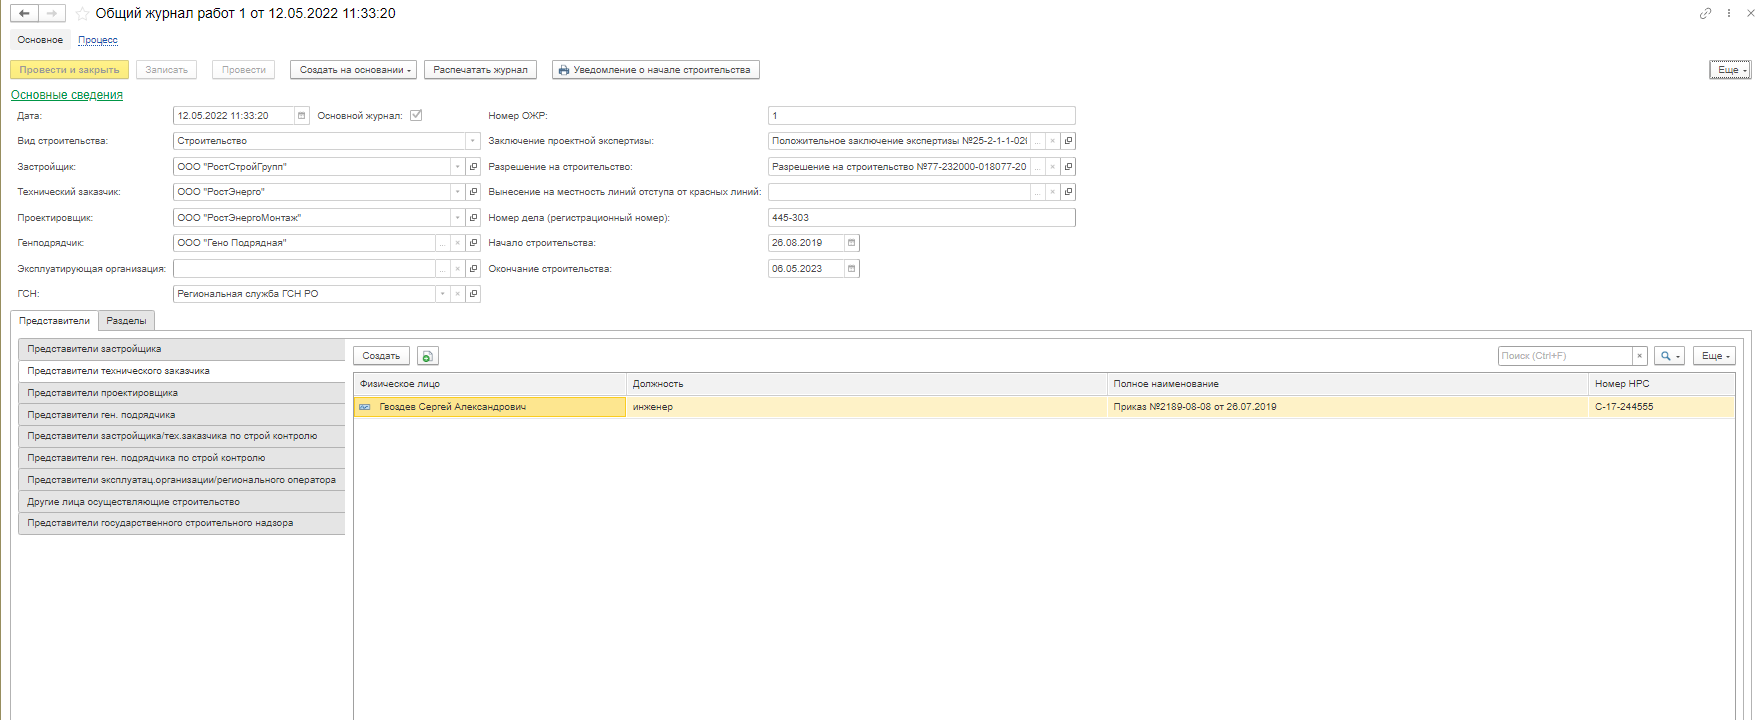Expand the ГСН dropdown arrow
Image resolution: width=1764 pixels, height=720 pixels.
pos(442,294)
